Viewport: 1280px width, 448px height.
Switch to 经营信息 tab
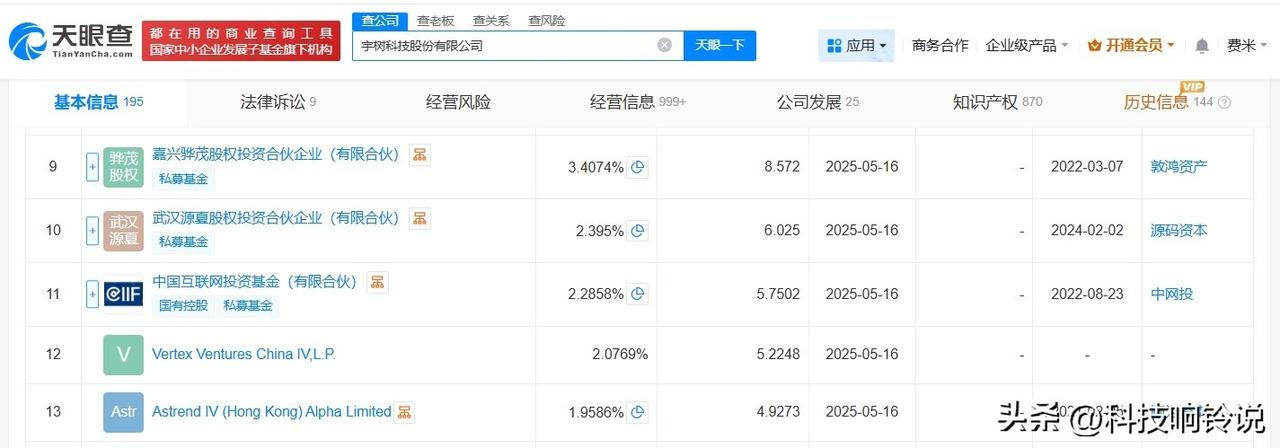(638, 102)
